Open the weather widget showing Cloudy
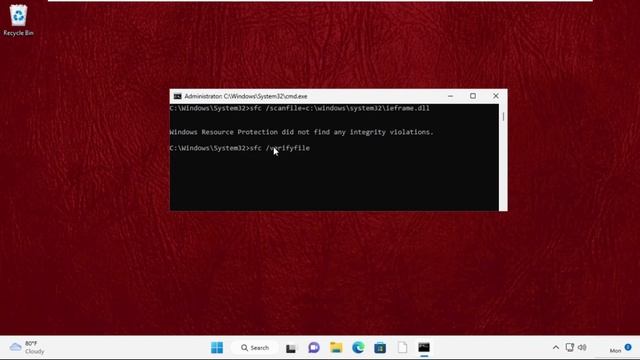 click(x=27, y=347)
